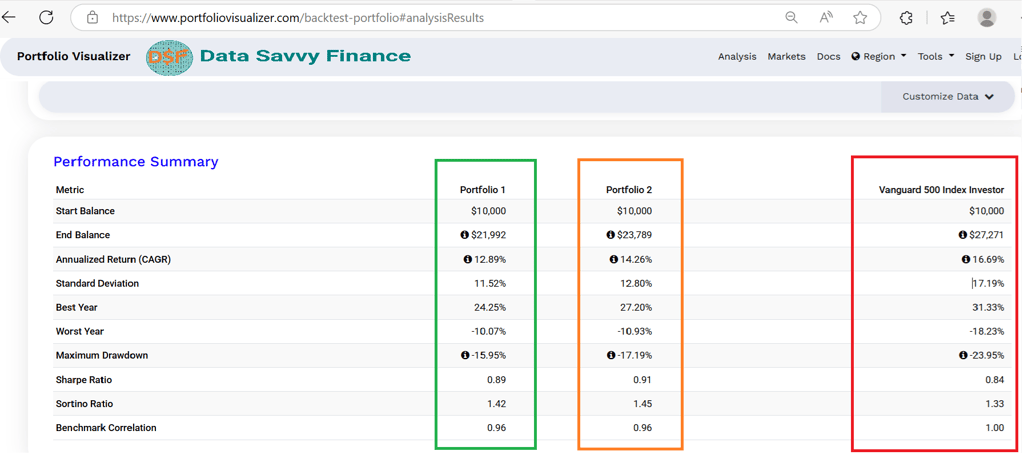Click the Vanguard 500 Index Investor header

click(941, 190)
